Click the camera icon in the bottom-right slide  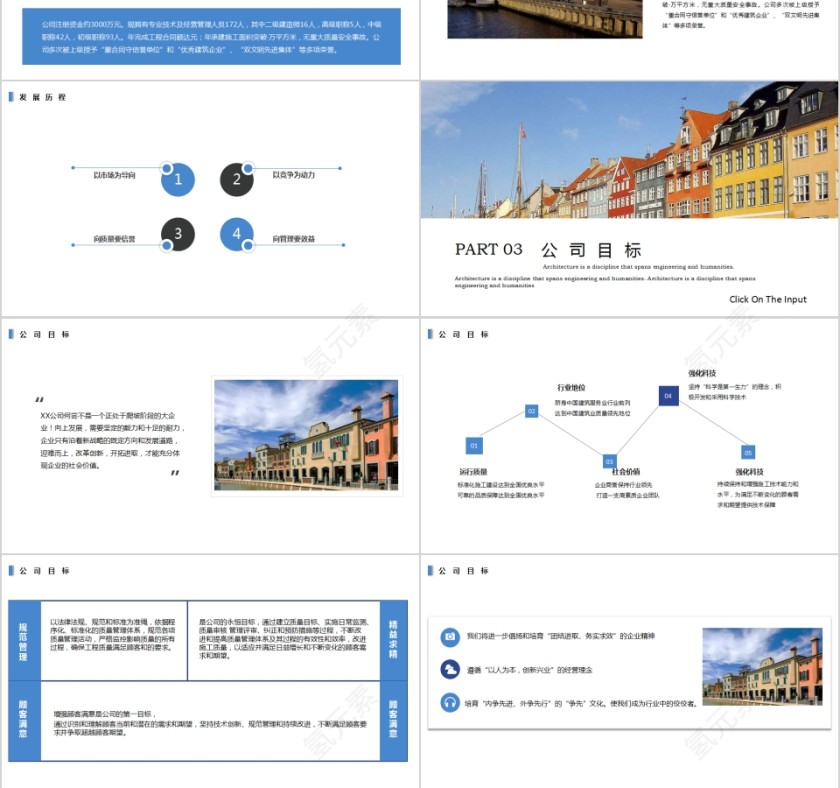click(x=450, y=636)
